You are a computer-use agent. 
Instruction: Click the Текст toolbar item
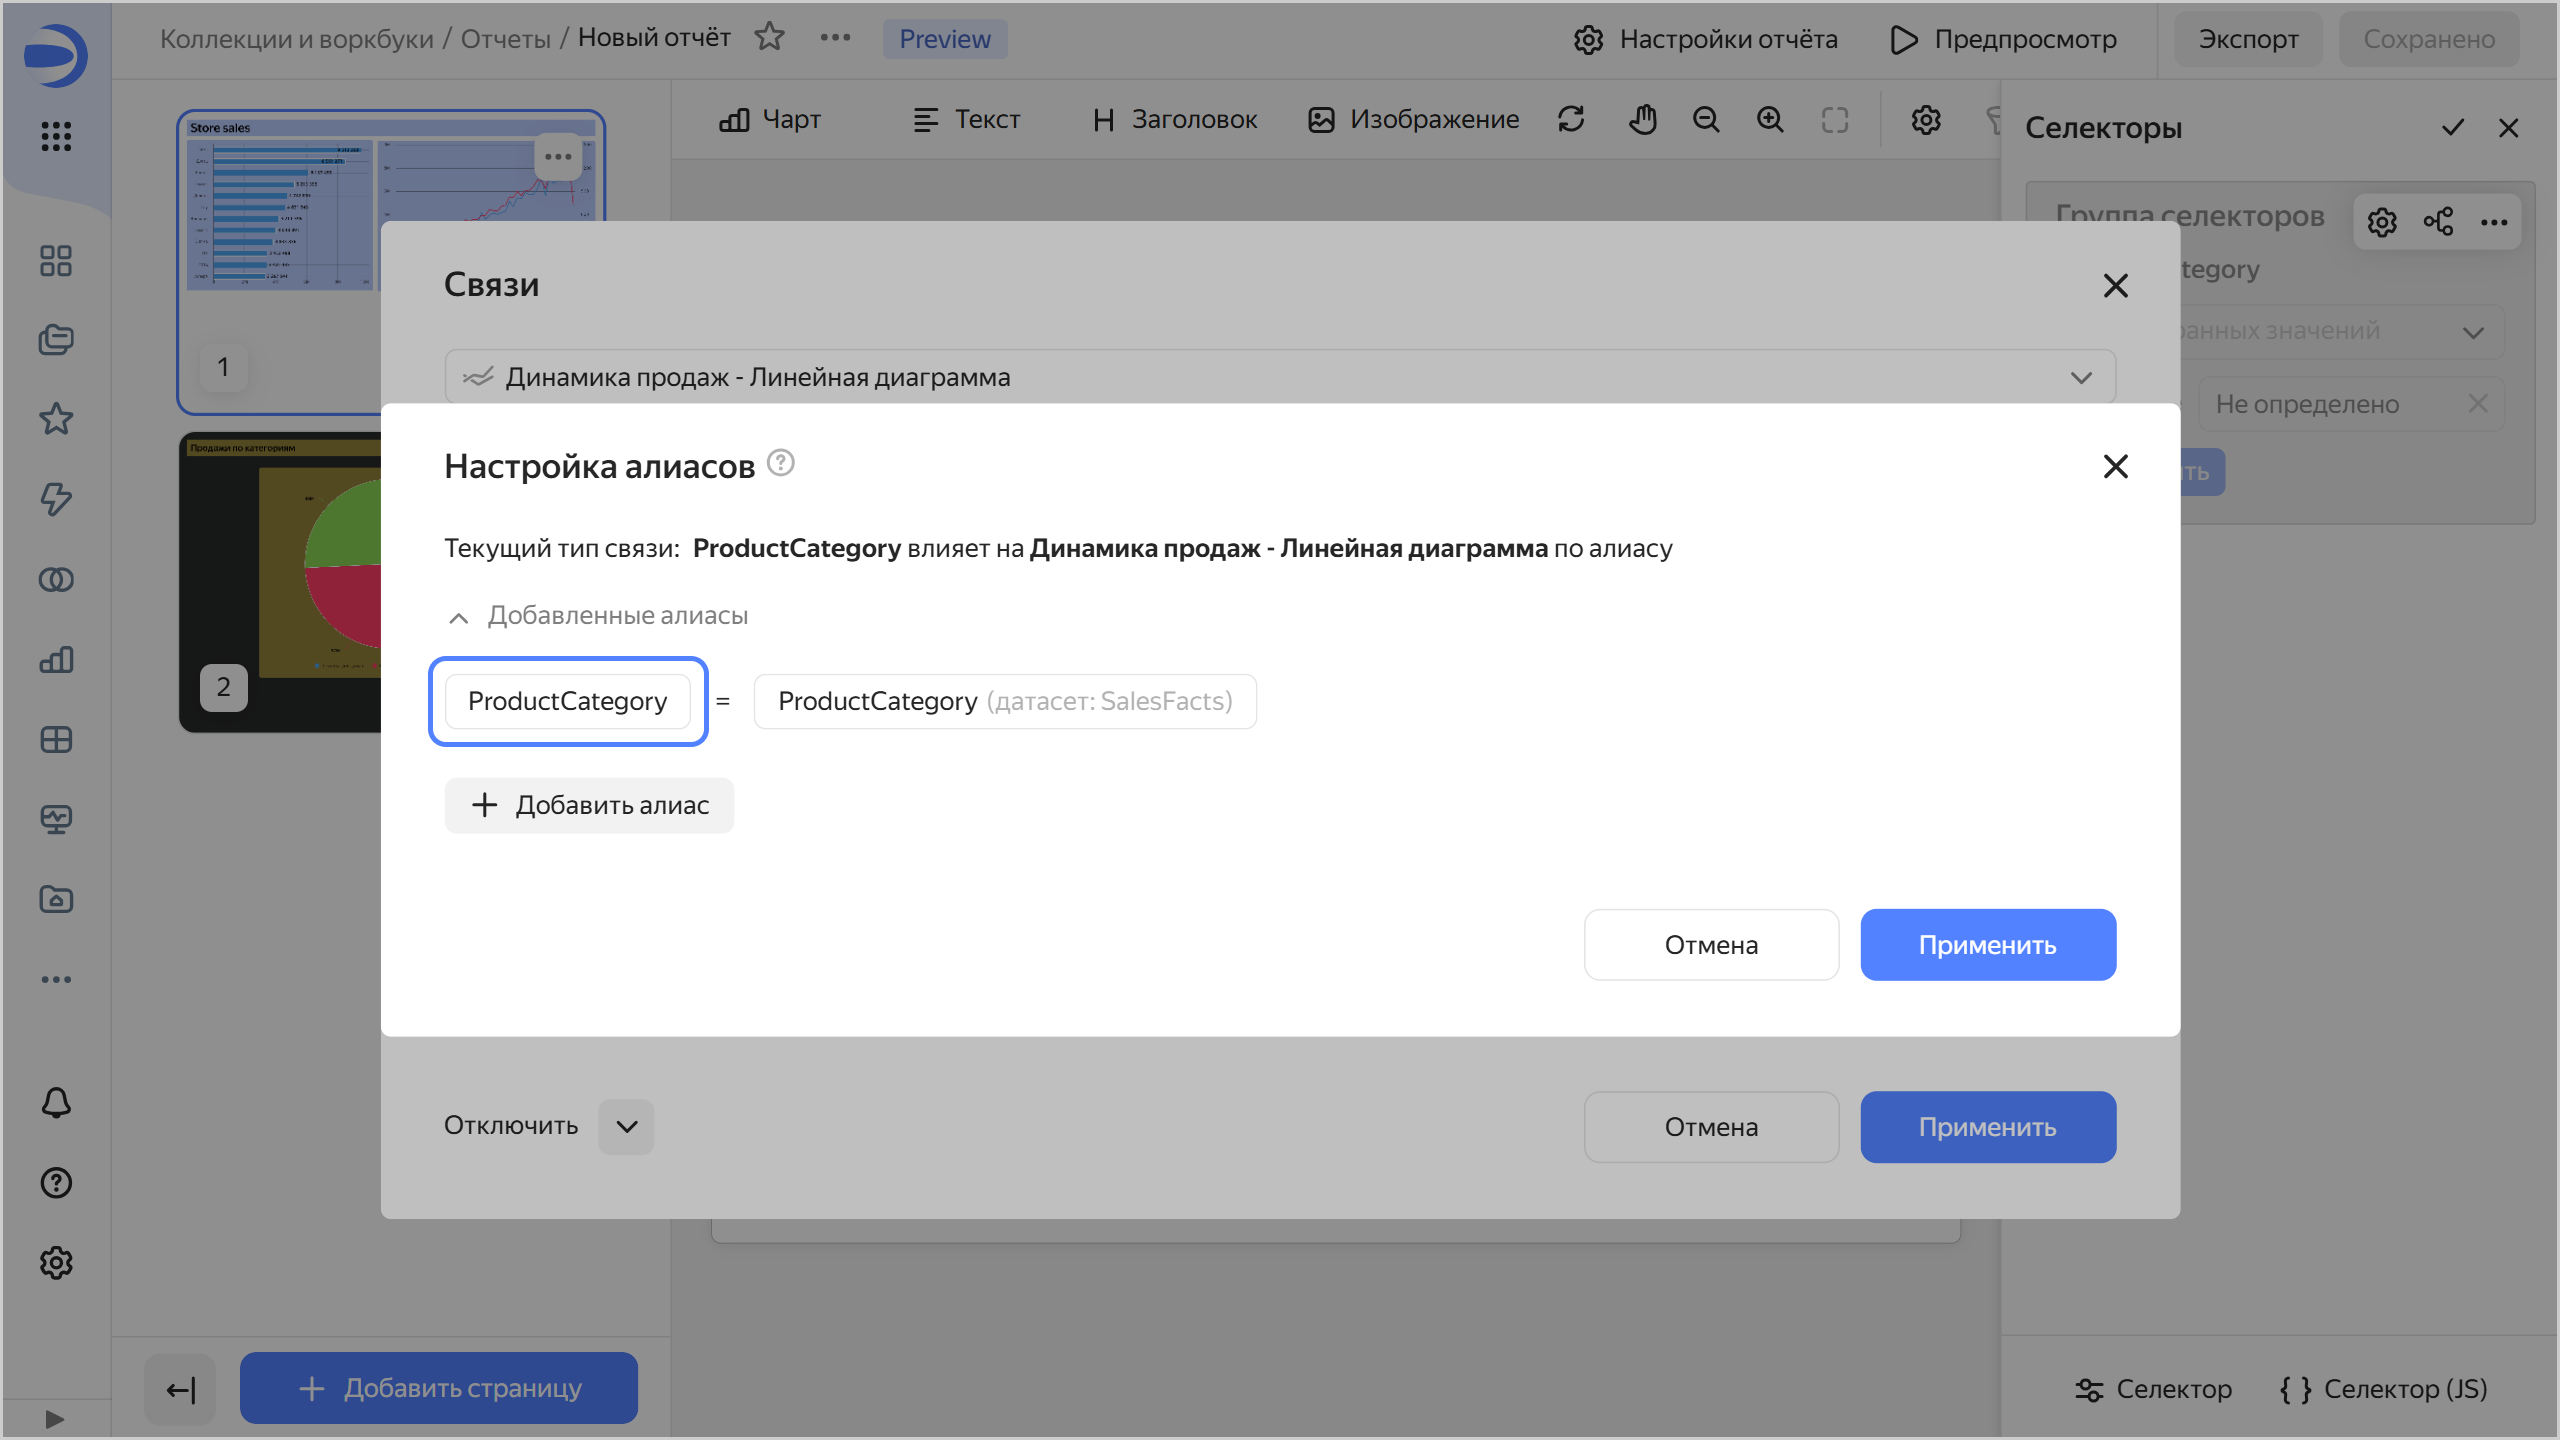point(966,120)
